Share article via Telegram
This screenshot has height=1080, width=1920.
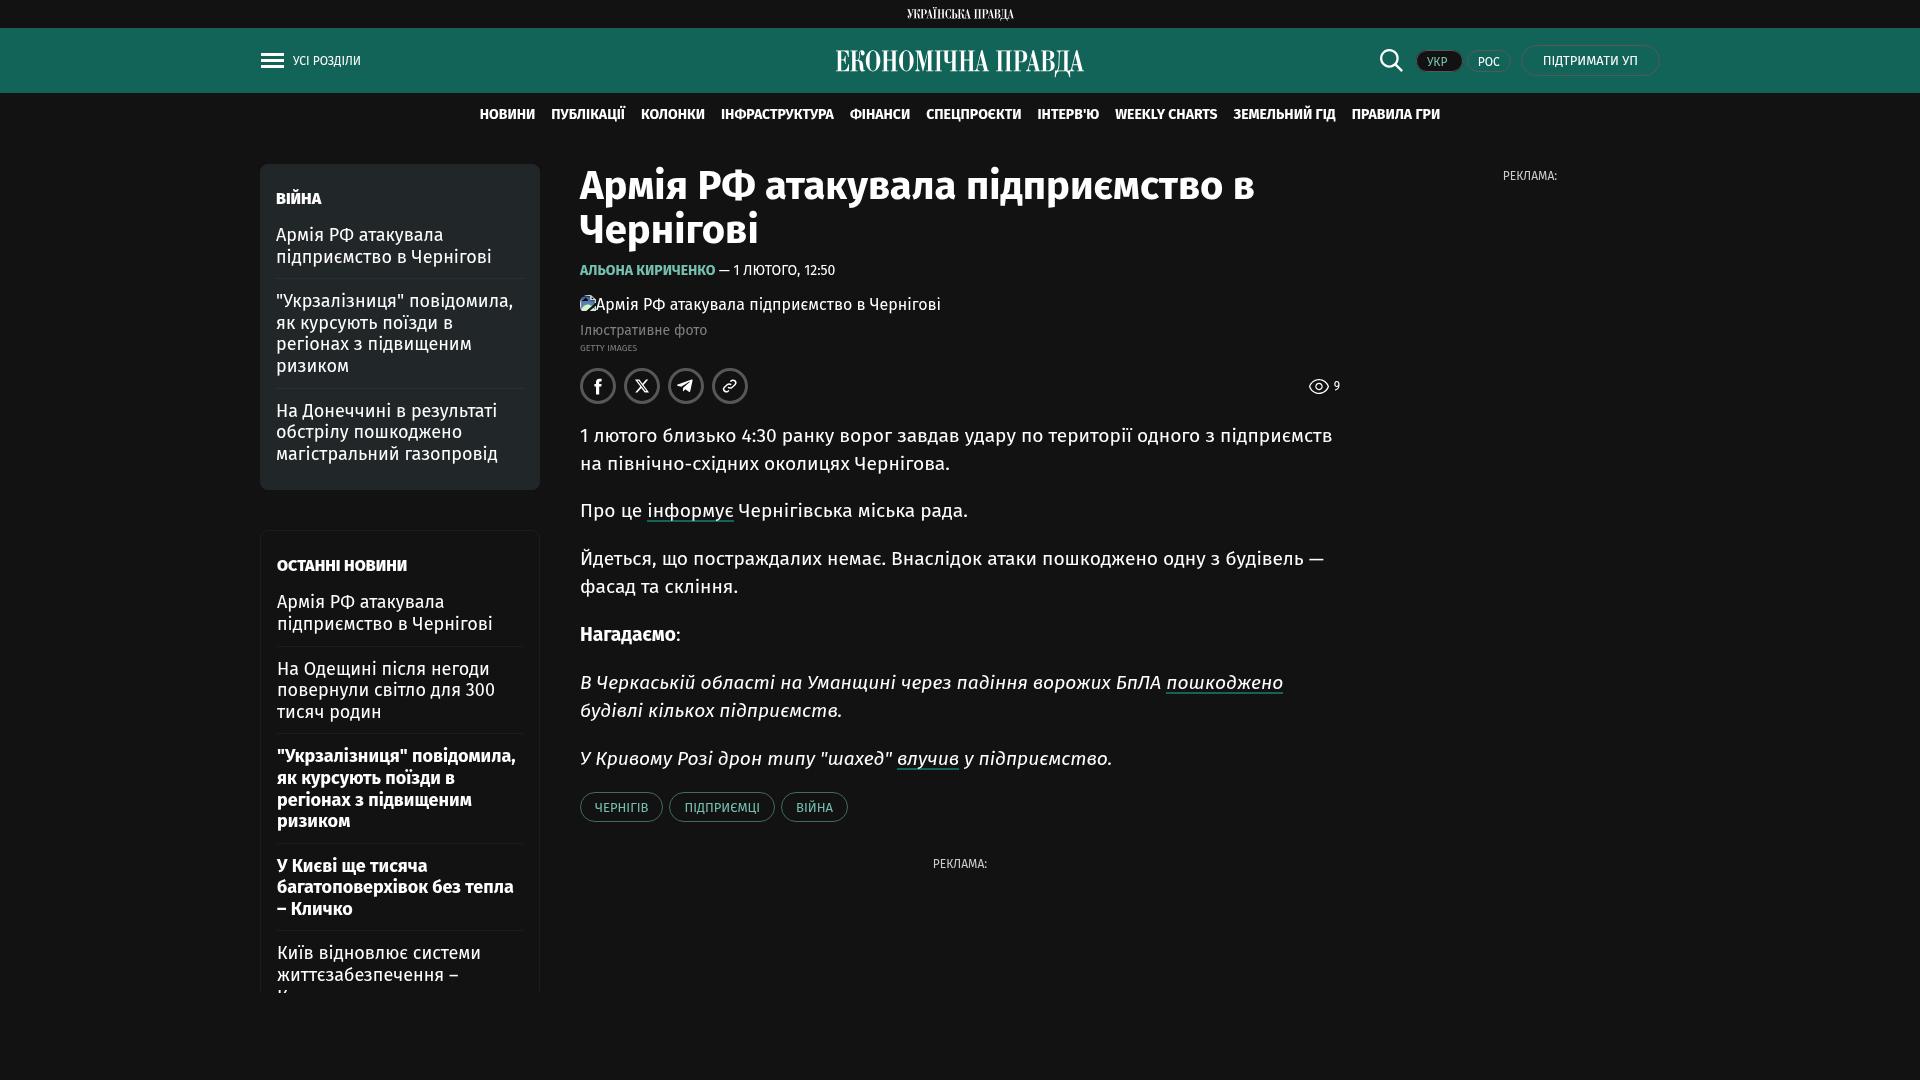686,386
